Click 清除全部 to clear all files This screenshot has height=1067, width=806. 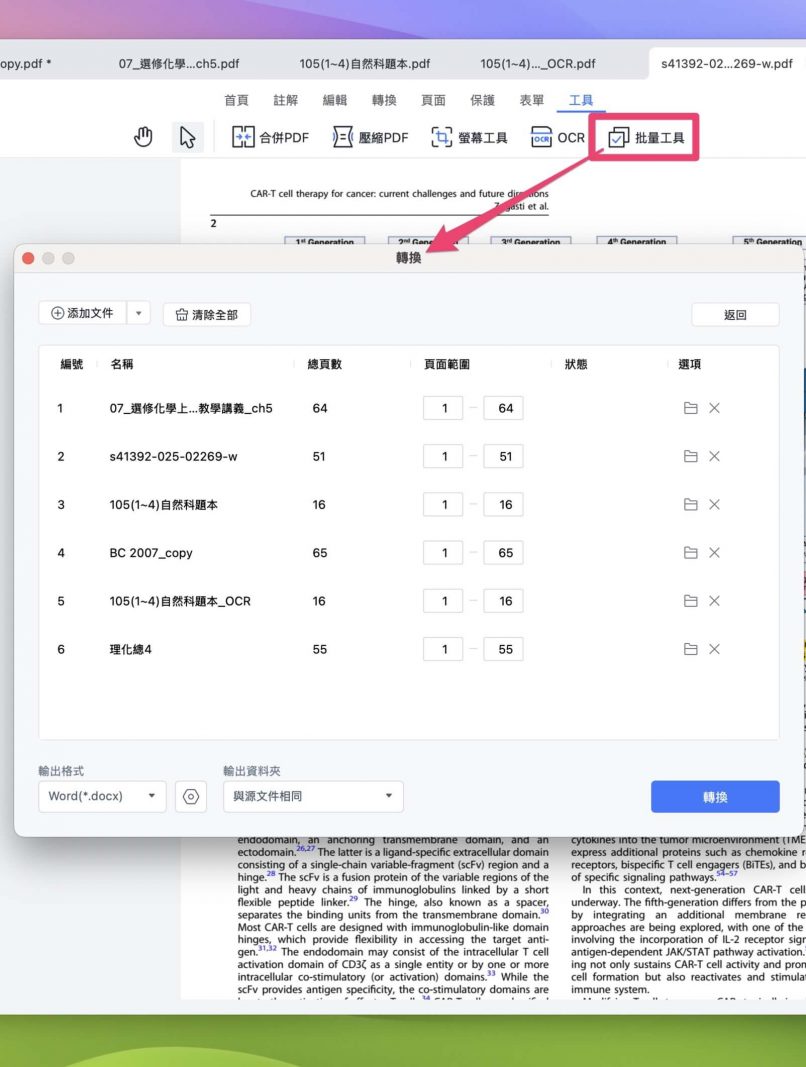(207, 314)
